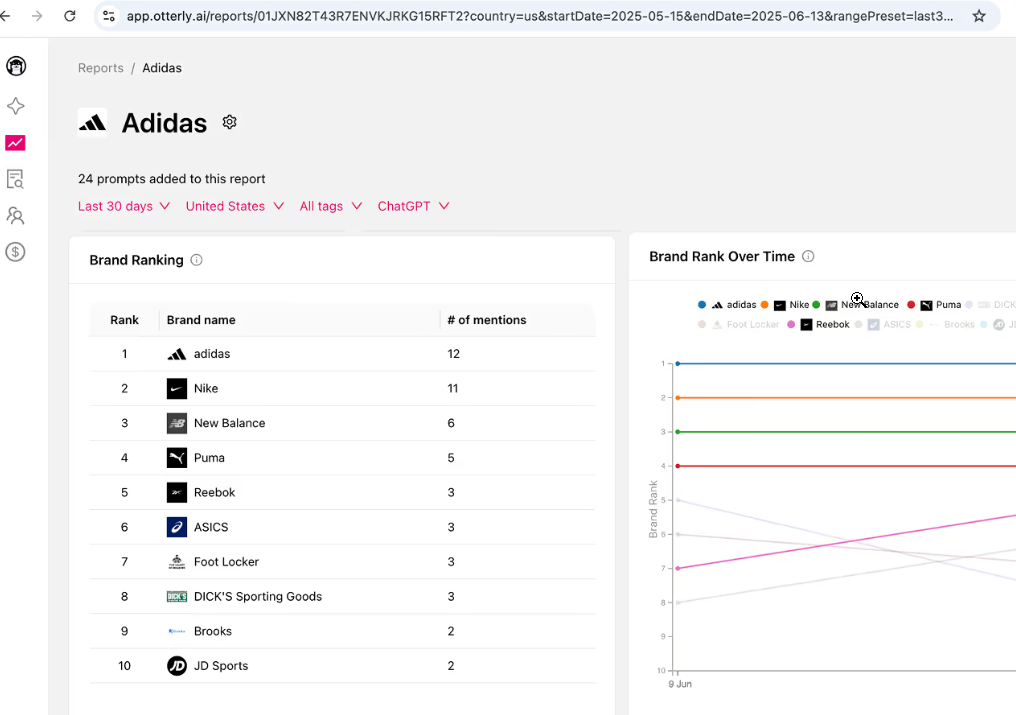The image size is (1016, 715).
Task: Open the dollar sign billing icon
Action: [x=15, y=252]
